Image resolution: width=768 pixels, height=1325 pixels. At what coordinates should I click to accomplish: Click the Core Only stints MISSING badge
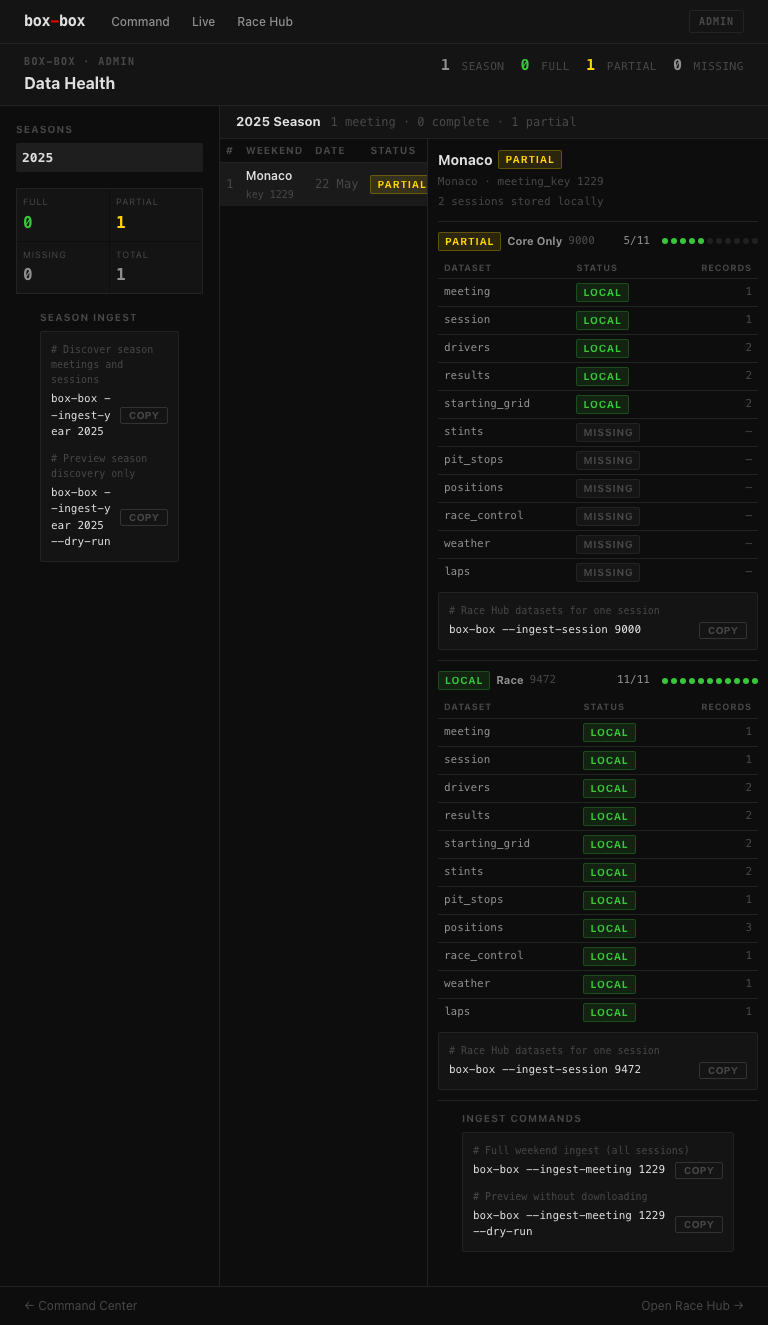pyautogui.click(x=608, y=432)
